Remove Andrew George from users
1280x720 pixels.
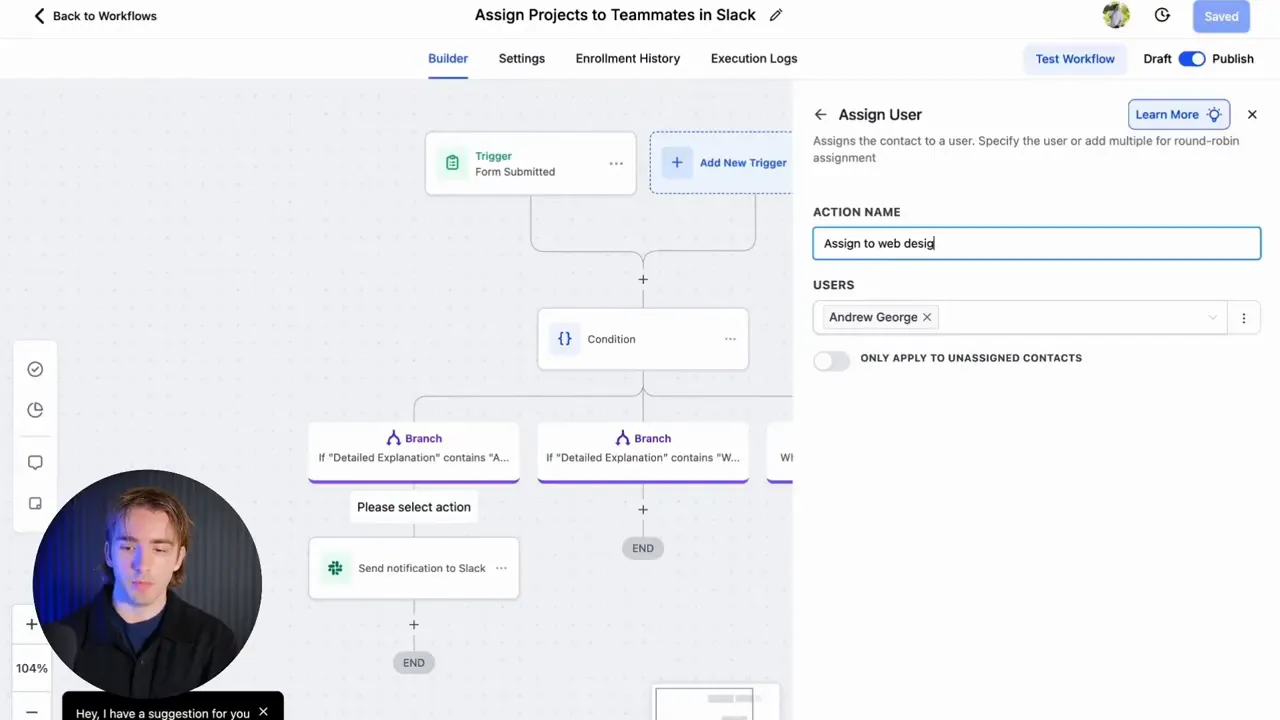(927, 317)
